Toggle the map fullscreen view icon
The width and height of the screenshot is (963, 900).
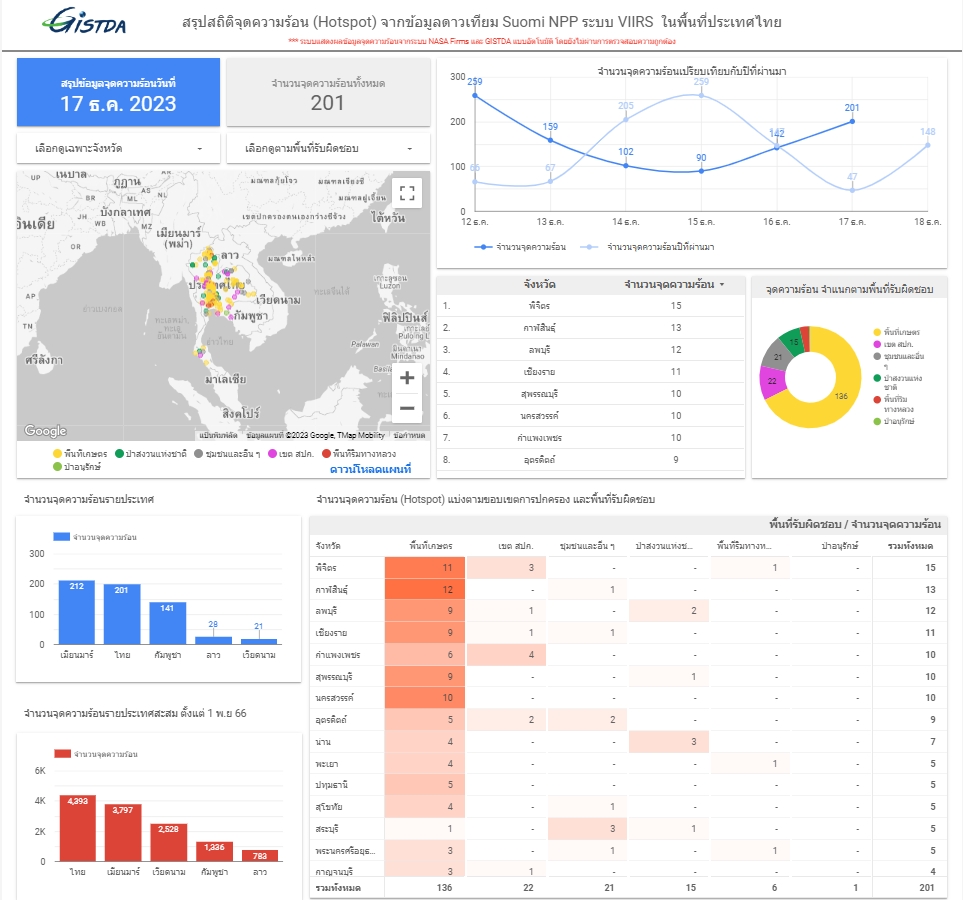407,194
